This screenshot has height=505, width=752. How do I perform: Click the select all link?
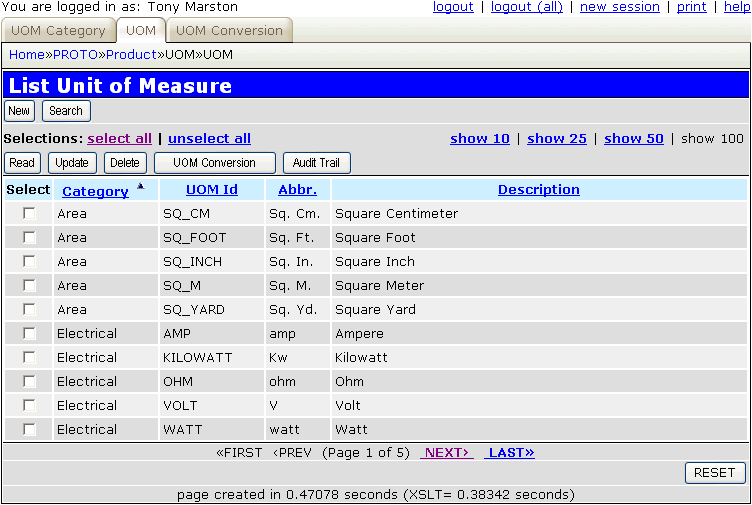tap(120, 139)
